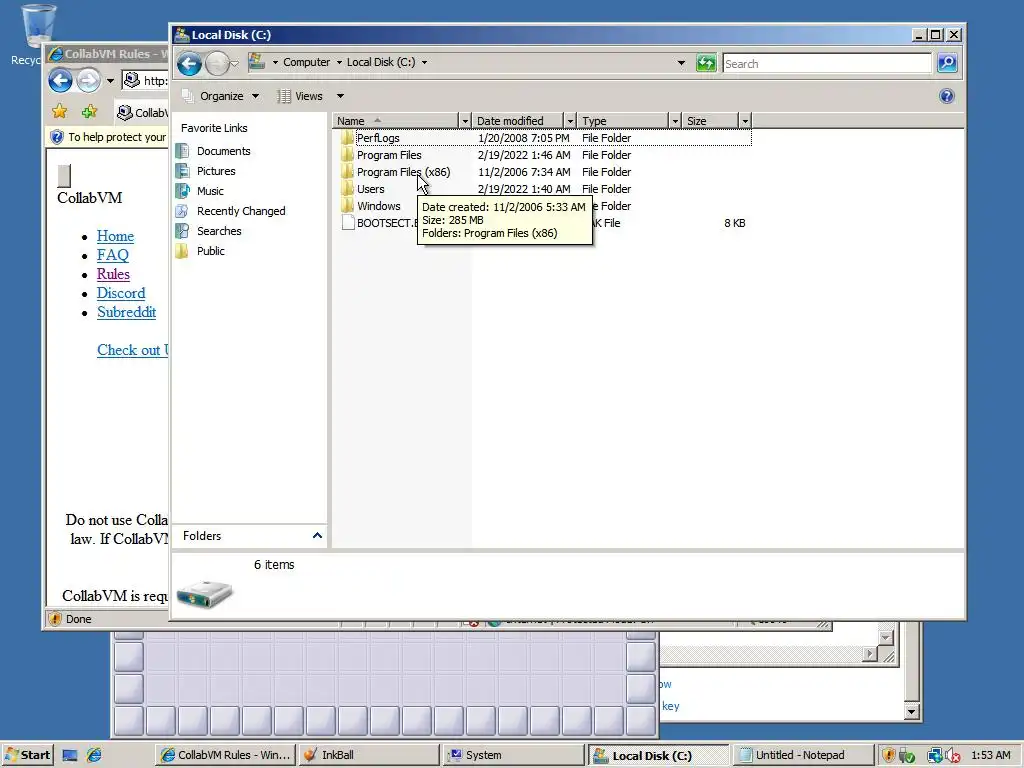1024x768 pixels.
Task: Click the Start button
Action: point(27,755)
